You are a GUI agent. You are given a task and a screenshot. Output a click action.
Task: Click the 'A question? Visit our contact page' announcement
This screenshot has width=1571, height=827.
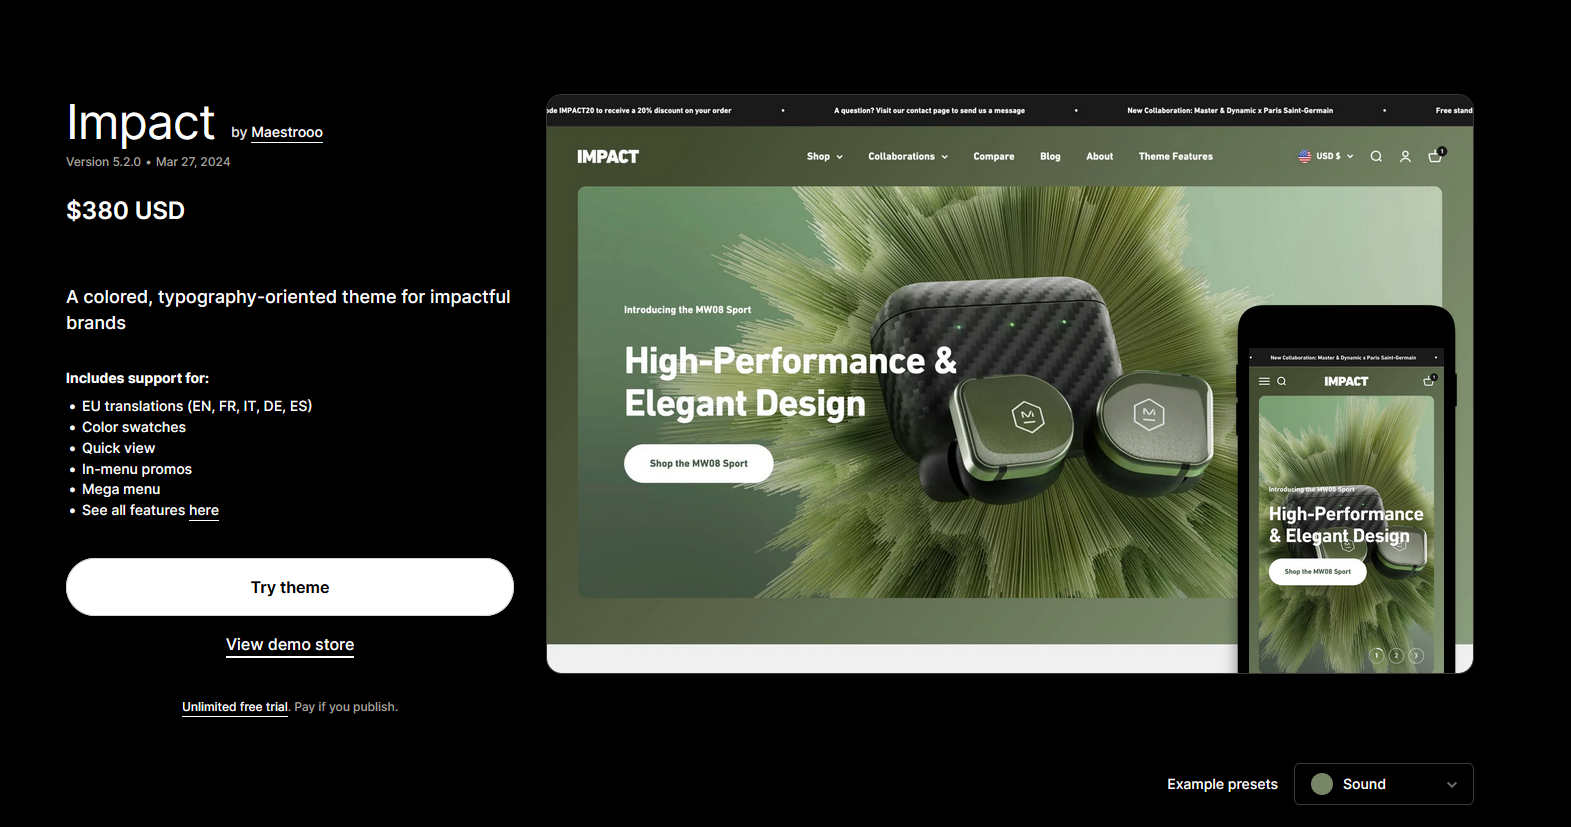pos(929,111)
